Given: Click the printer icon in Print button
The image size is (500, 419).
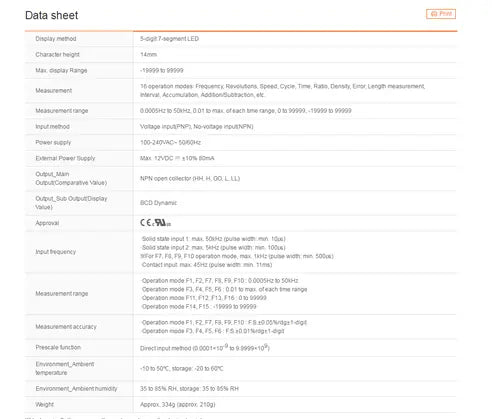Looking at the screenshot, I should 434,14.
